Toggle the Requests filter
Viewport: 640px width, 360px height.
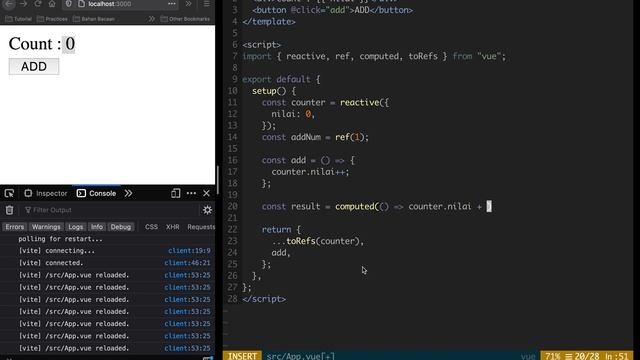[x=201, y=227]
